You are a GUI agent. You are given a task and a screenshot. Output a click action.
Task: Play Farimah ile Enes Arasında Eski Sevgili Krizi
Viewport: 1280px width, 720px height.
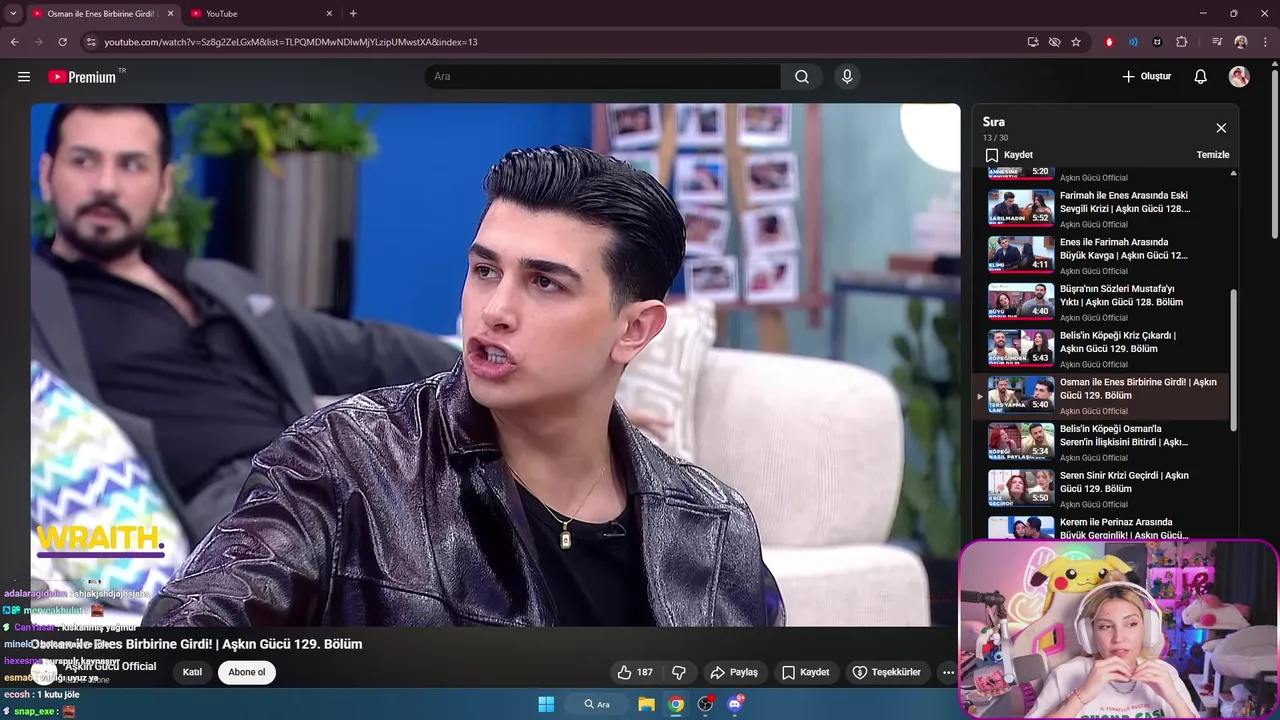click(x=1100, y=209)
